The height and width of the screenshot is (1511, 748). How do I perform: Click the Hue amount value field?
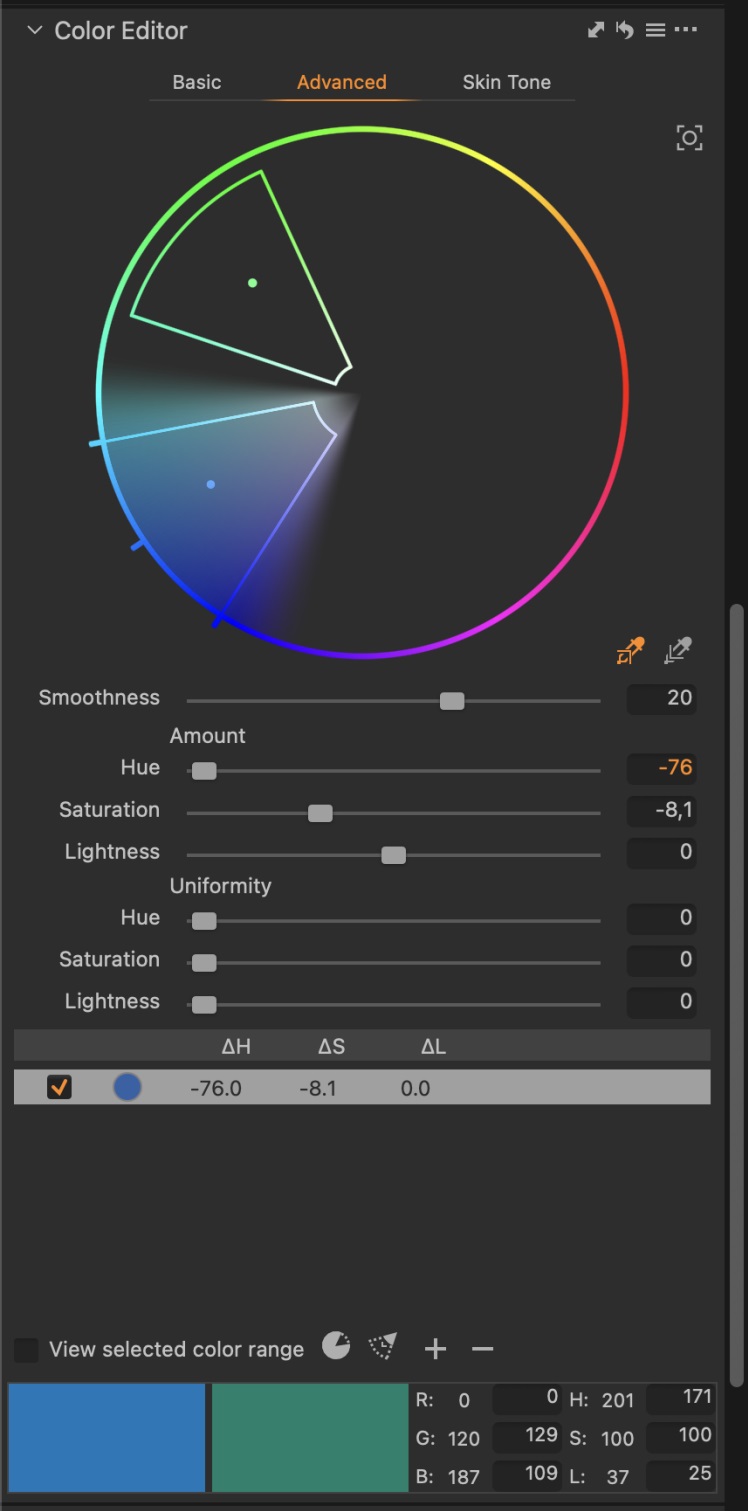click(x=661, y=768)
